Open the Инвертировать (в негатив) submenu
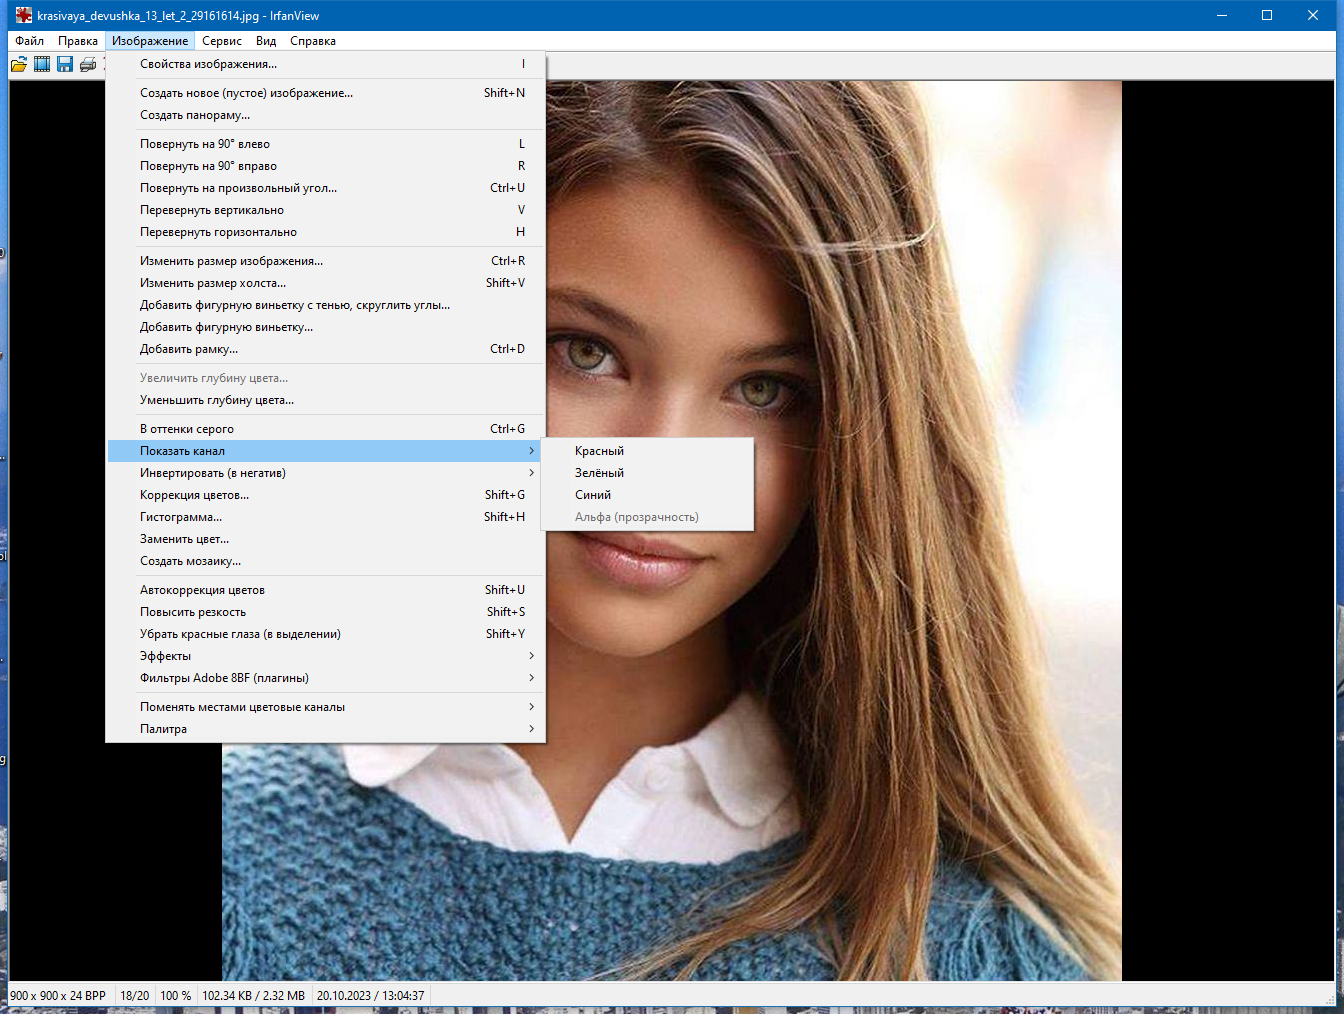Image resolution: width=1344 pixels, height=1014 pixels. click(325, 473)
